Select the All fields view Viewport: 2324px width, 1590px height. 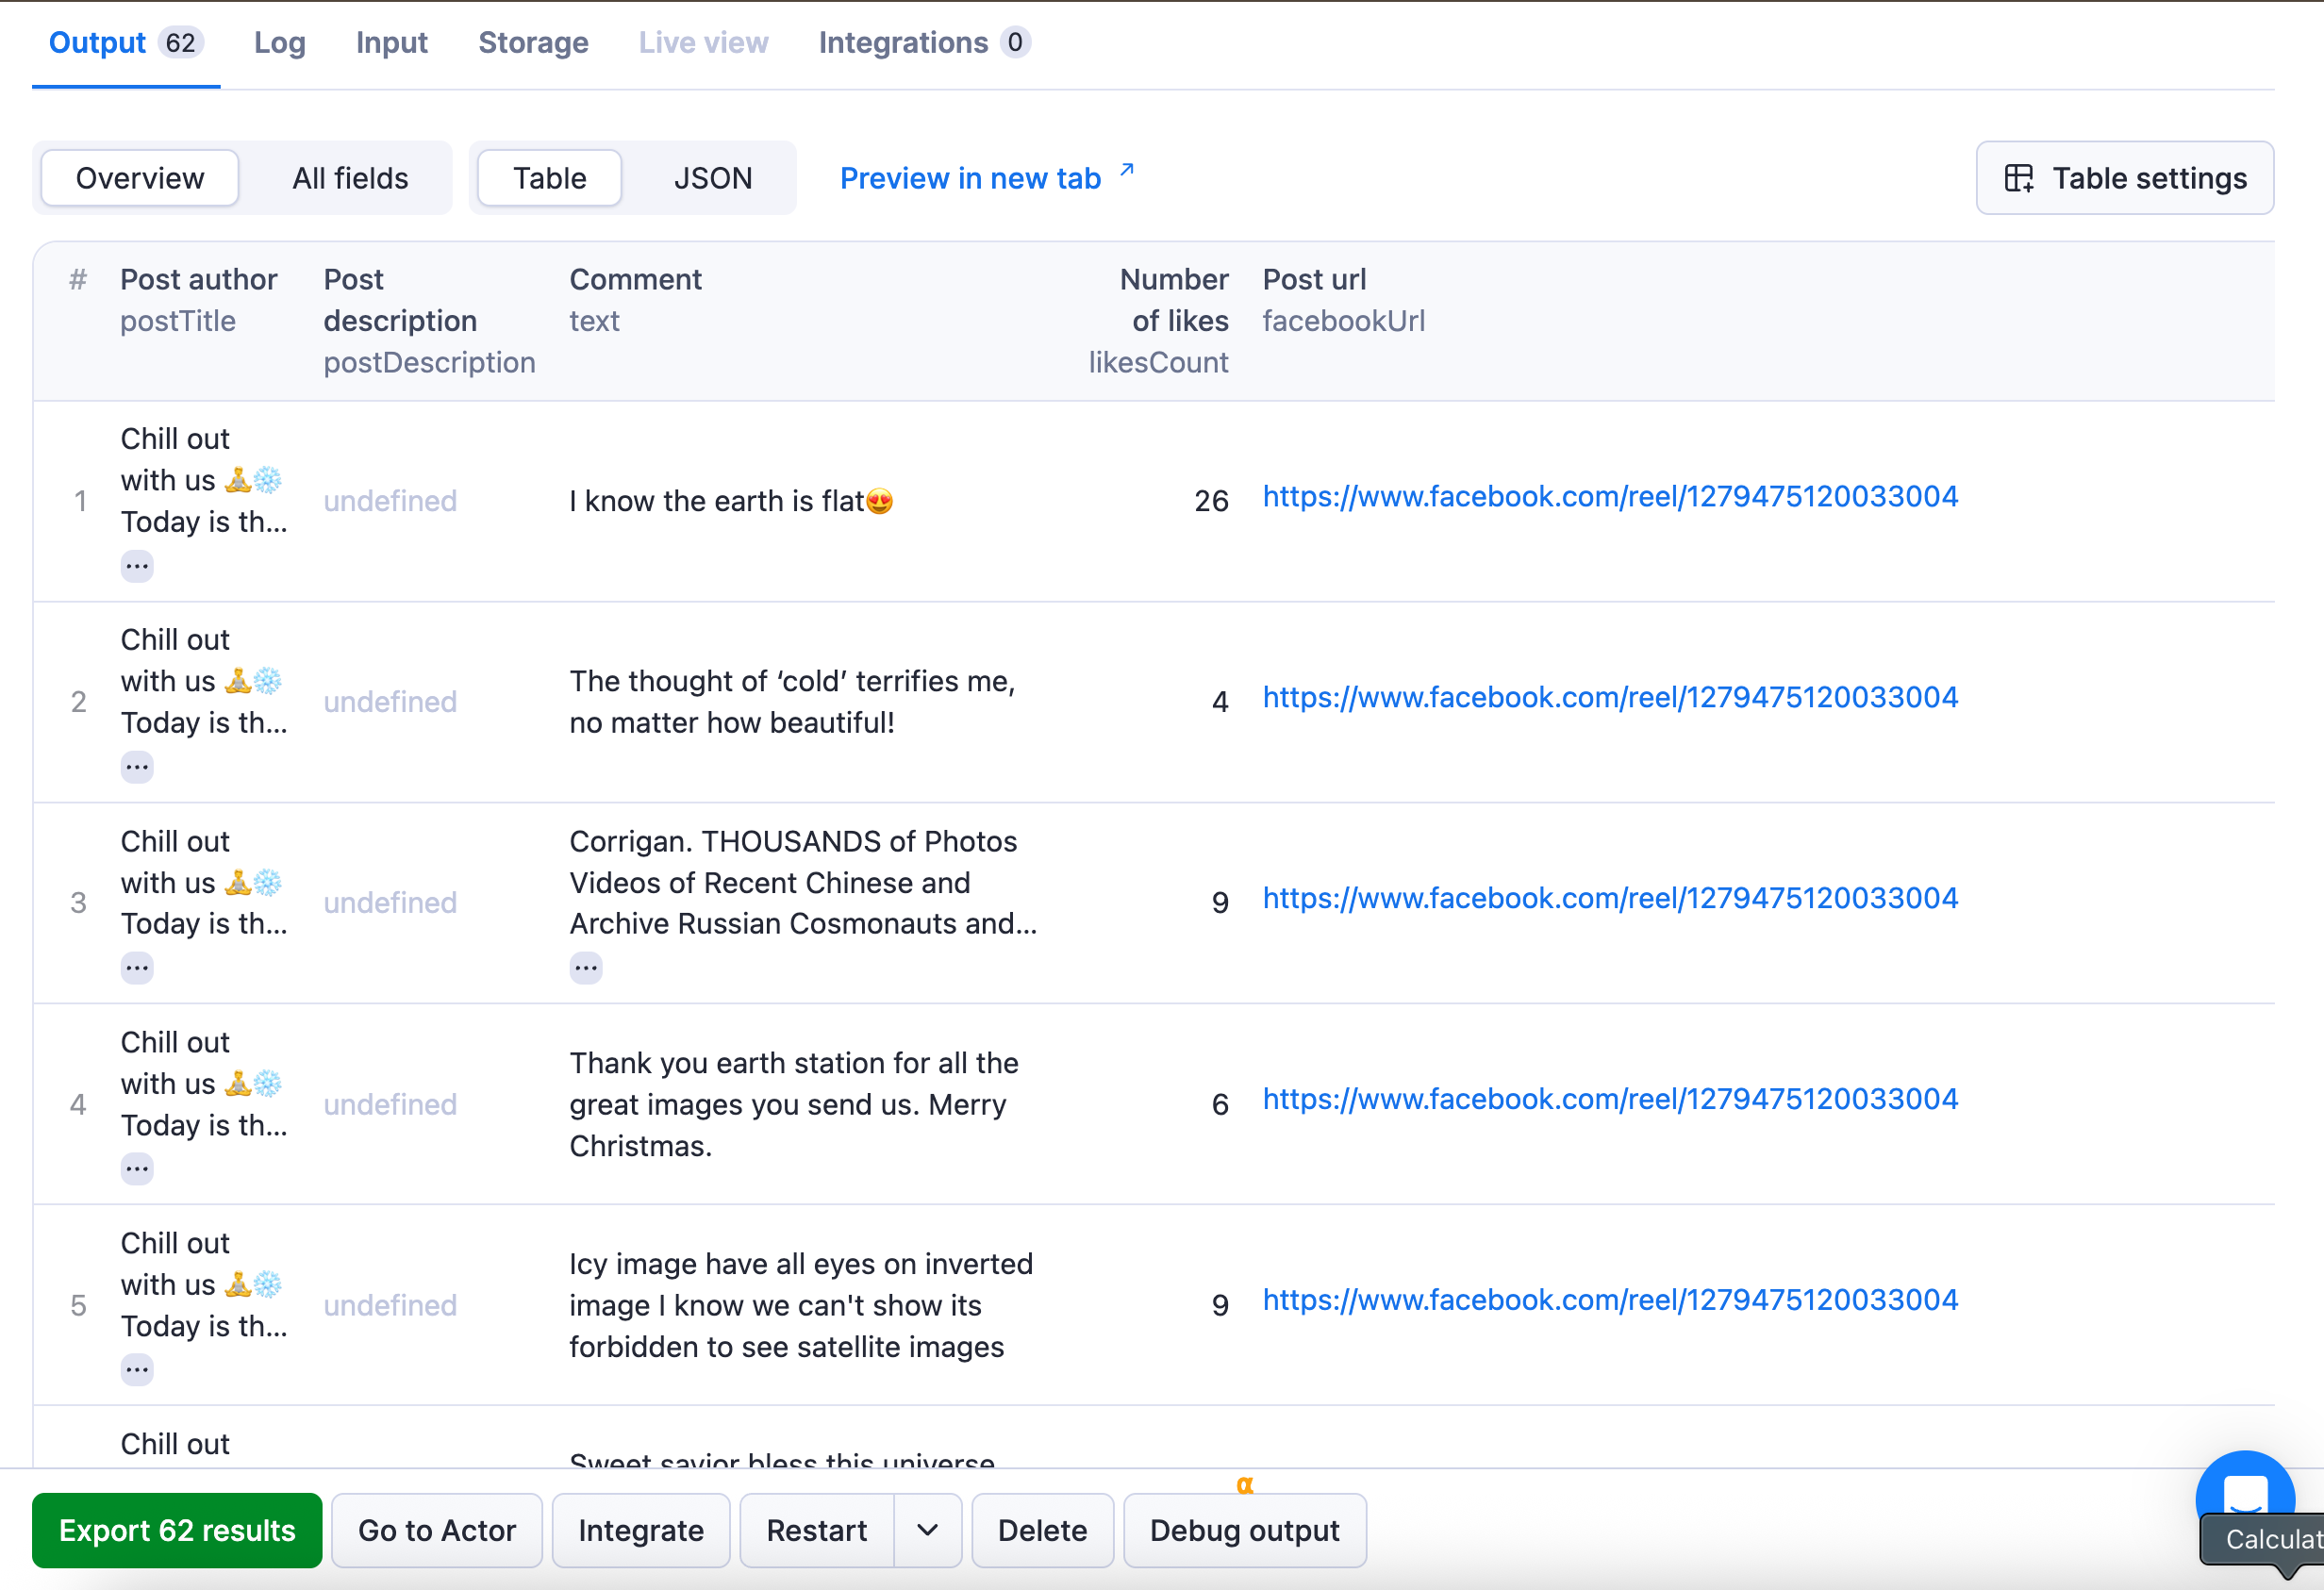coord(349,177)
